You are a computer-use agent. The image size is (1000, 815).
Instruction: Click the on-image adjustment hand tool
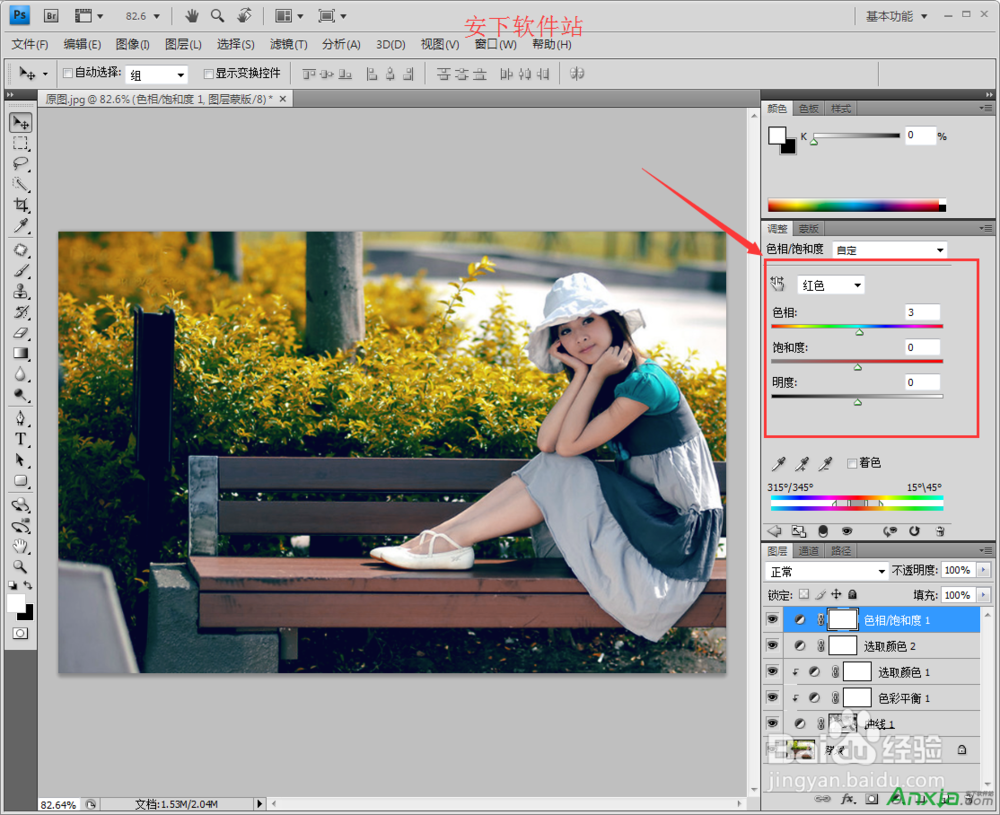pos(777,284)
